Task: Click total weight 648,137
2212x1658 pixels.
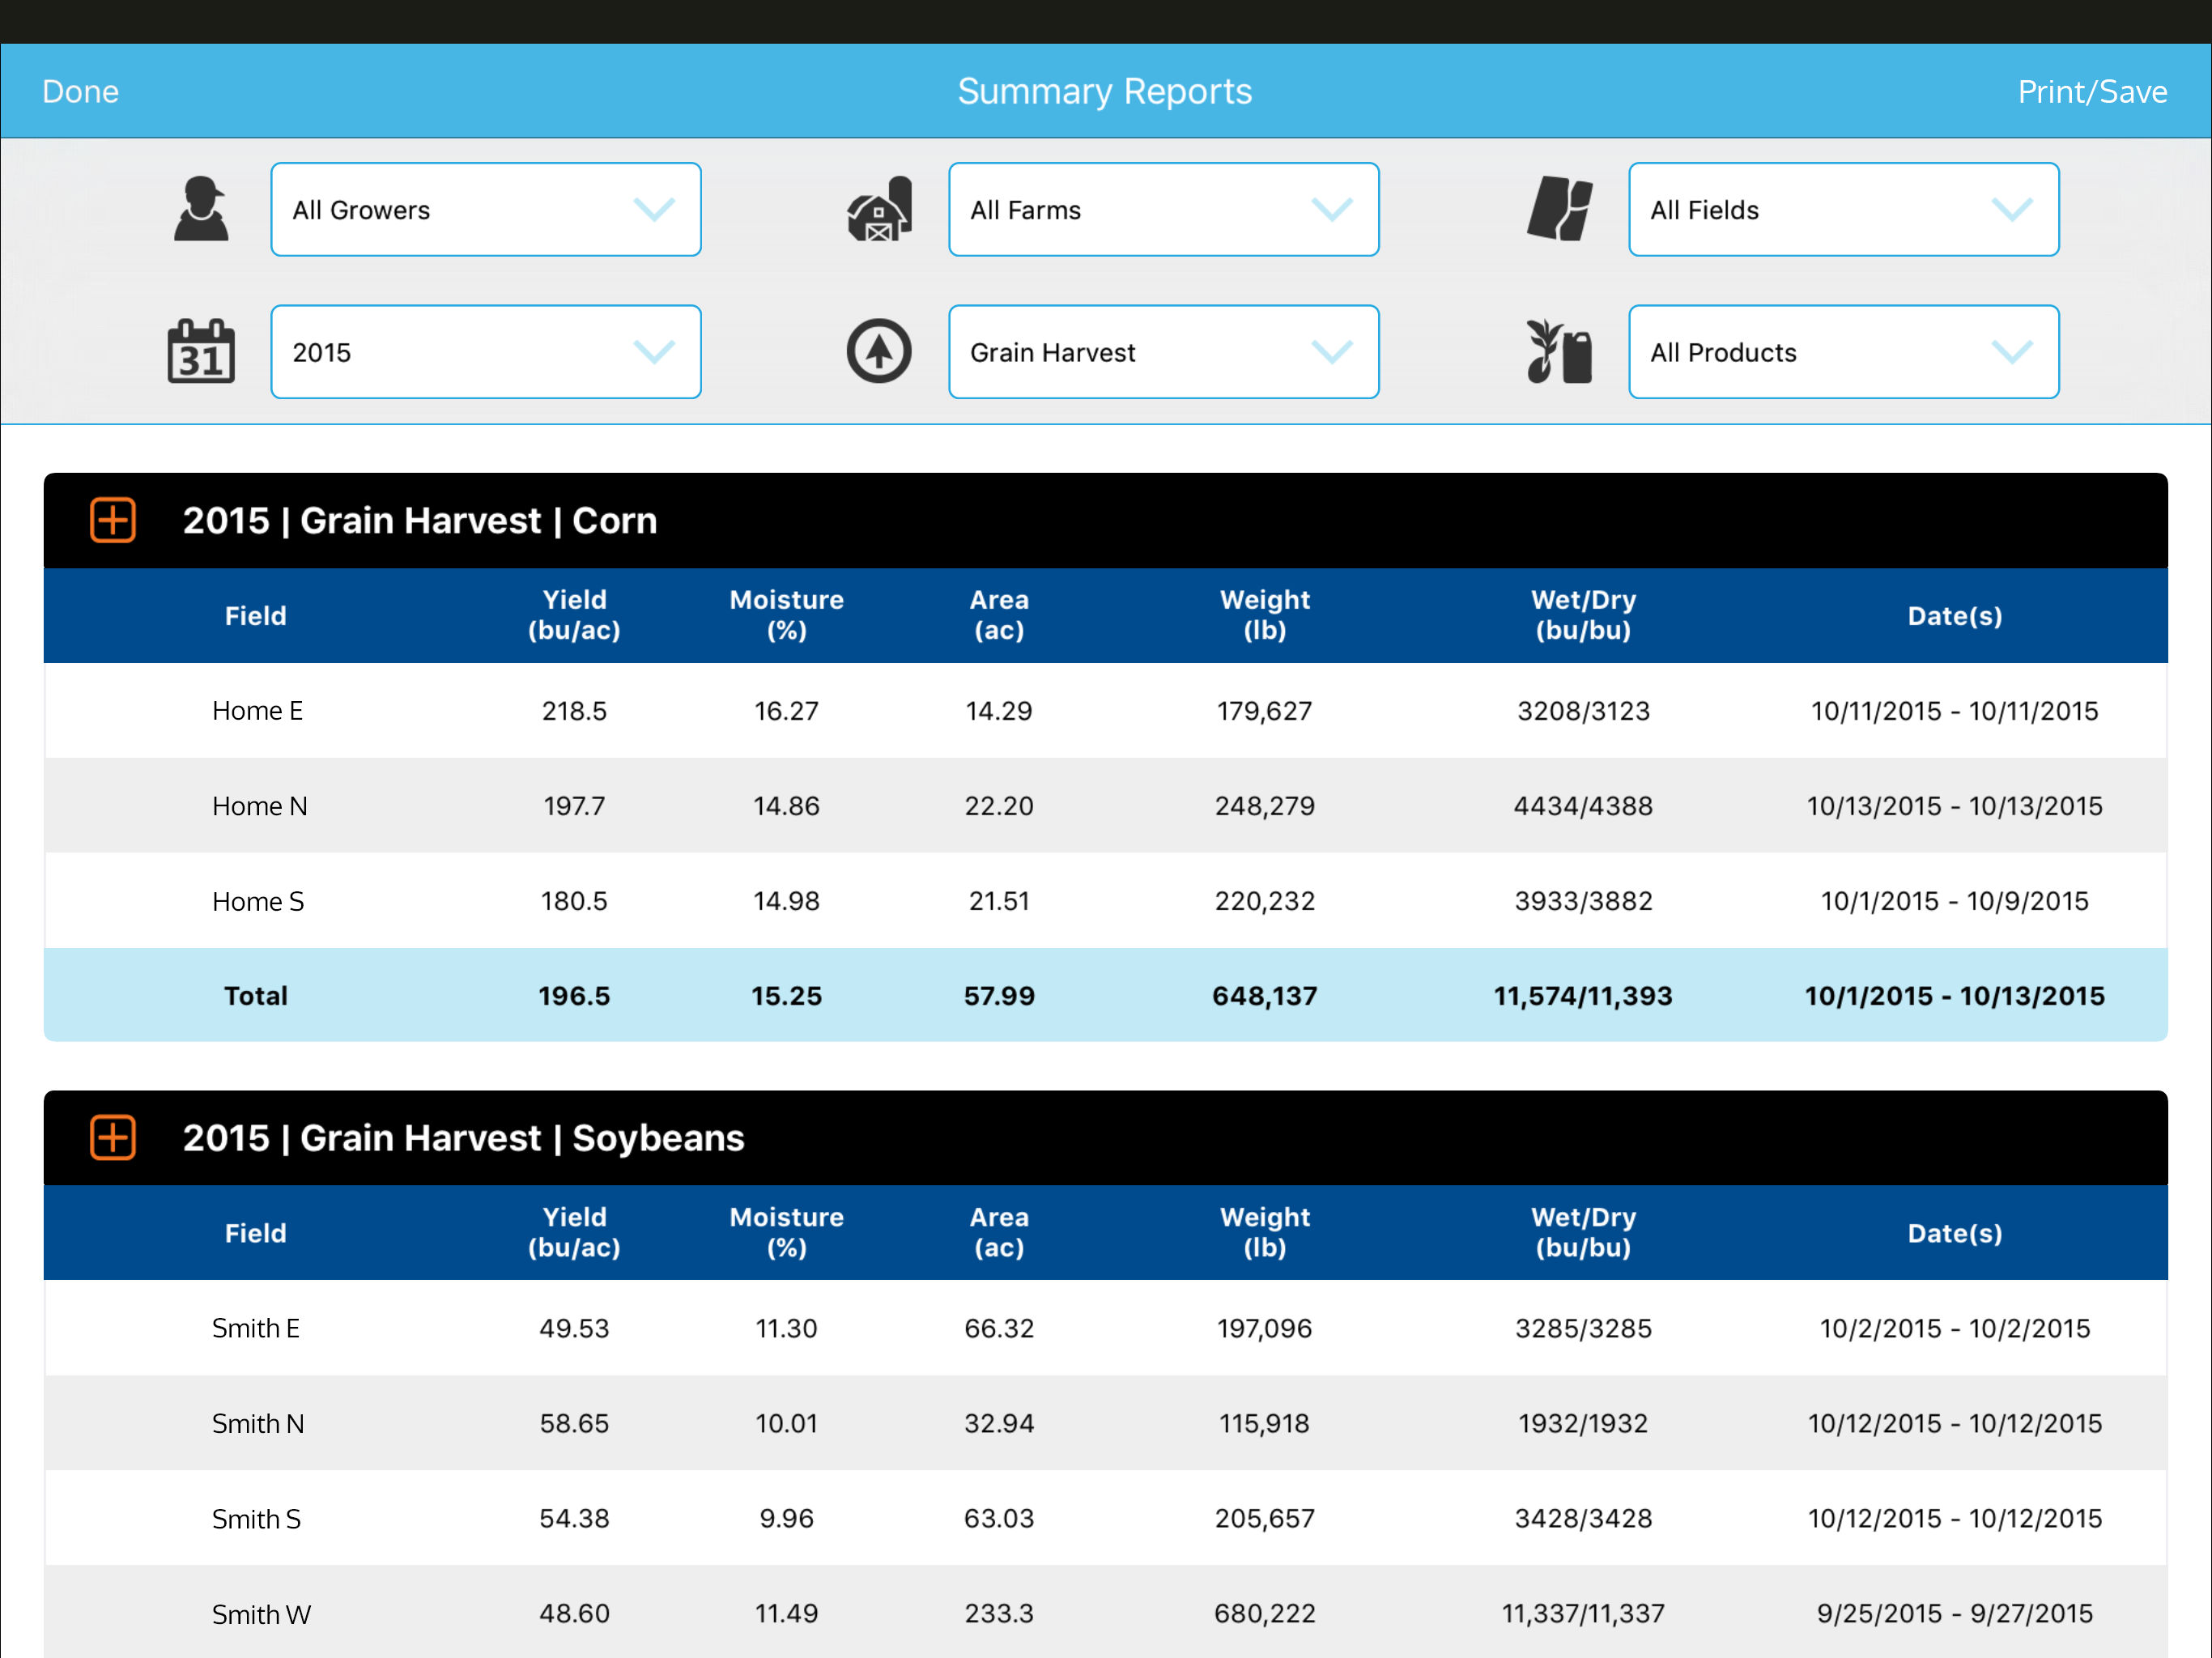Action: click(x=1264, y=995)
